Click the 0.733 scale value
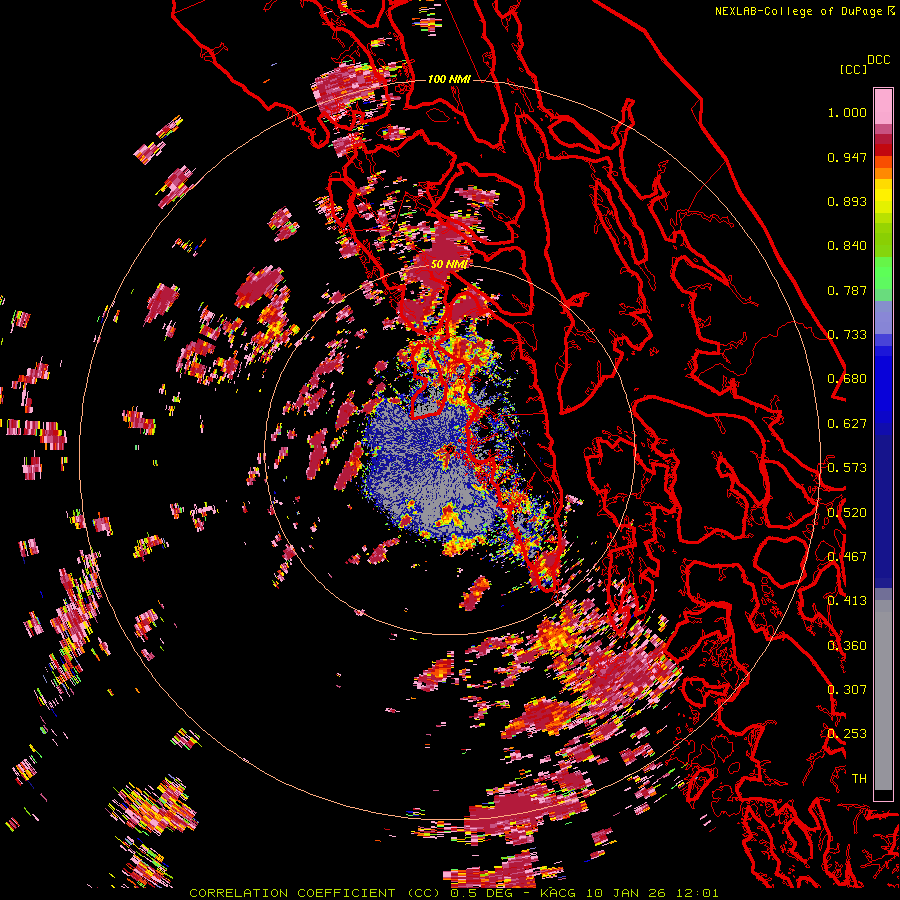 point(847,335)
